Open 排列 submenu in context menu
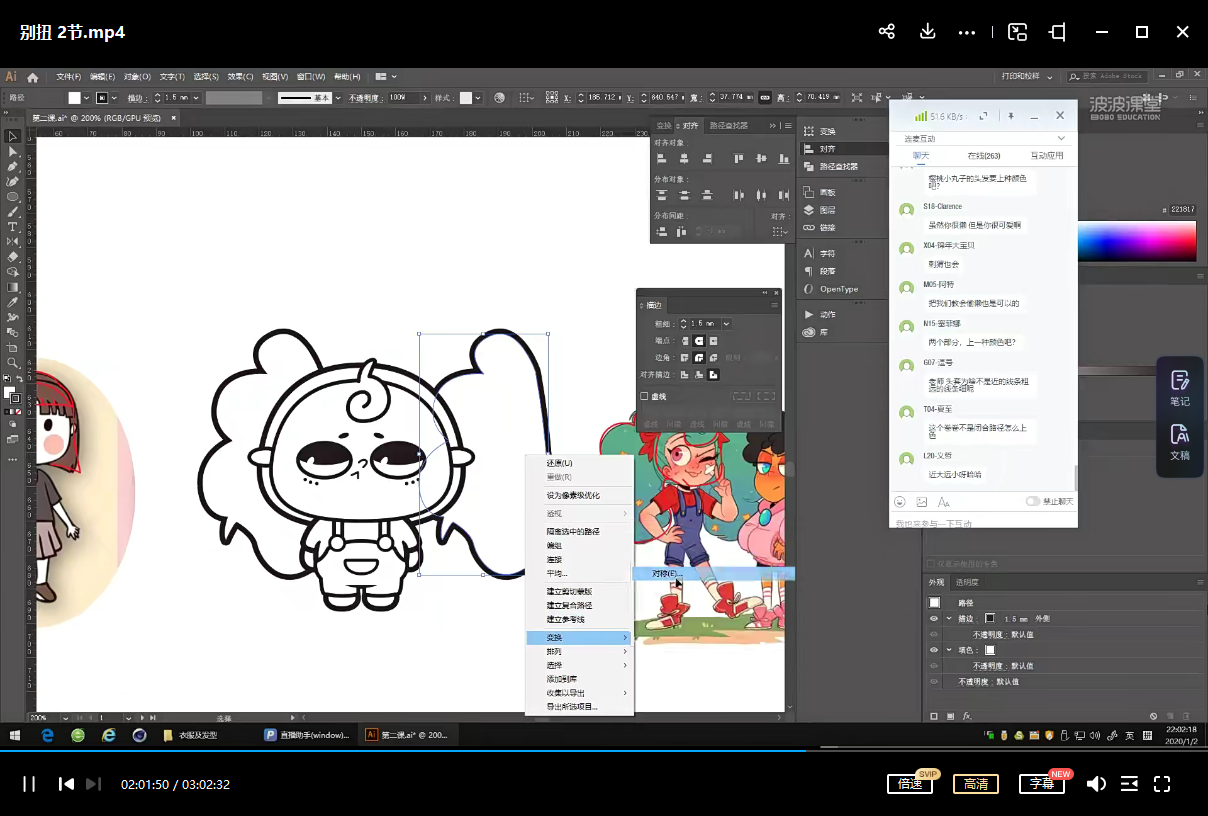Viewport: 1208px width, 816px height. tap(578, 651)
